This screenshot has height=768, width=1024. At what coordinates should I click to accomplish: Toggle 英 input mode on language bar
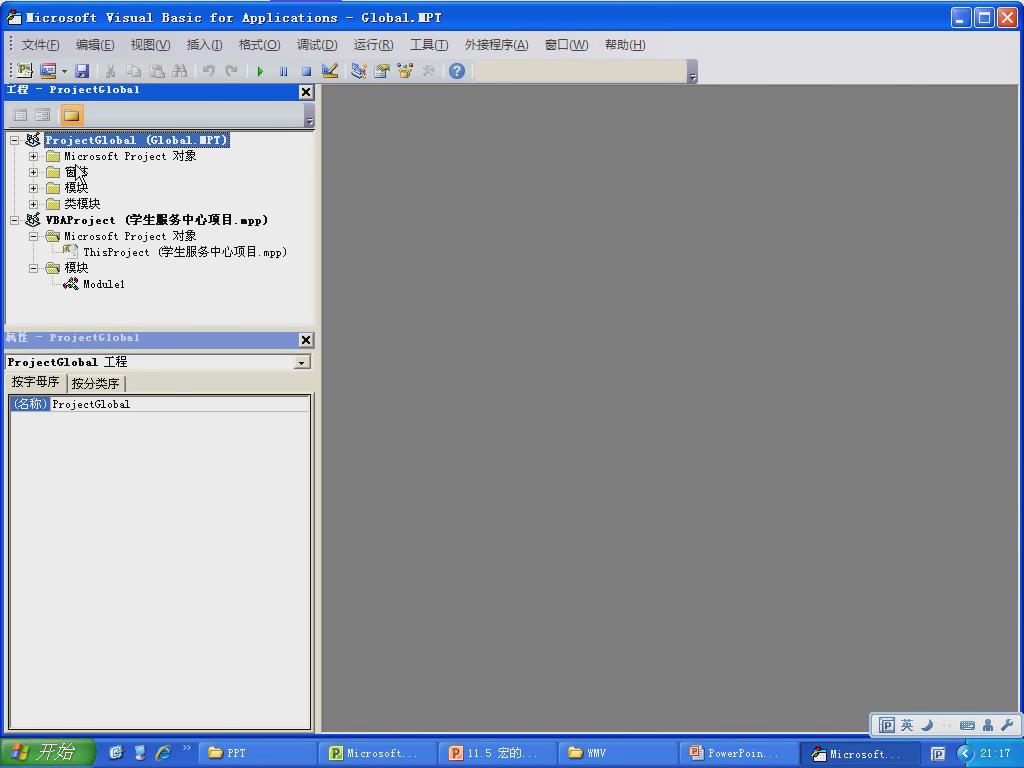pos(906,725)
